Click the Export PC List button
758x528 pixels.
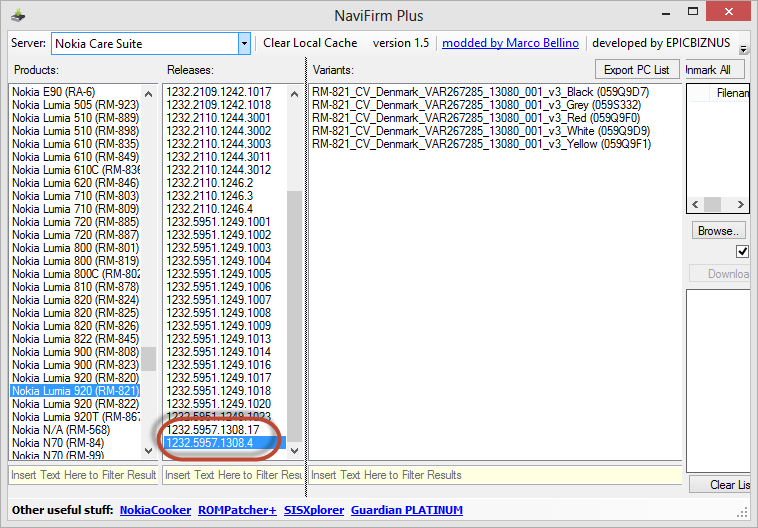[637, 70]
